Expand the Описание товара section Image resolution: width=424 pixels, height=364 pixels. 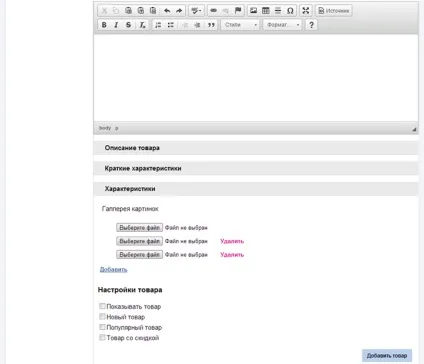256,148
